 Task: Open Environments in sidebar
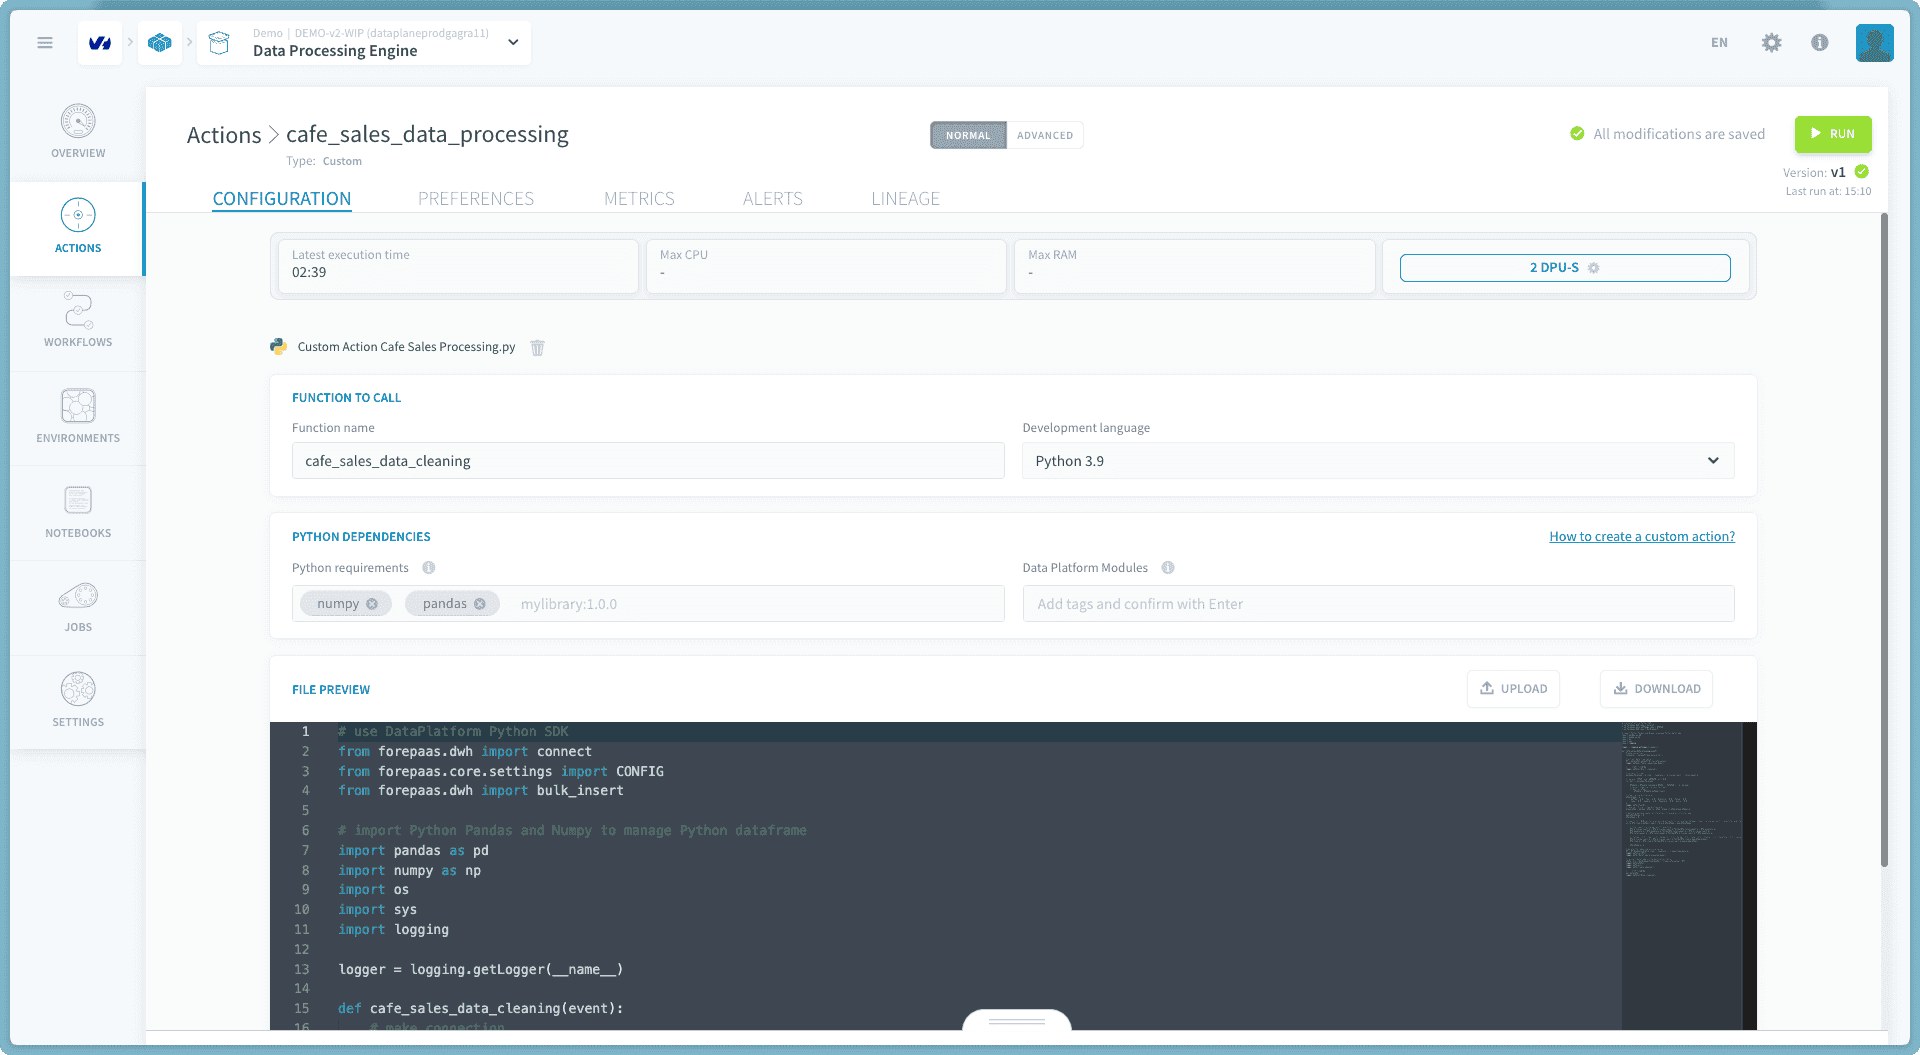pyautogui.click(x=78, y=416)
